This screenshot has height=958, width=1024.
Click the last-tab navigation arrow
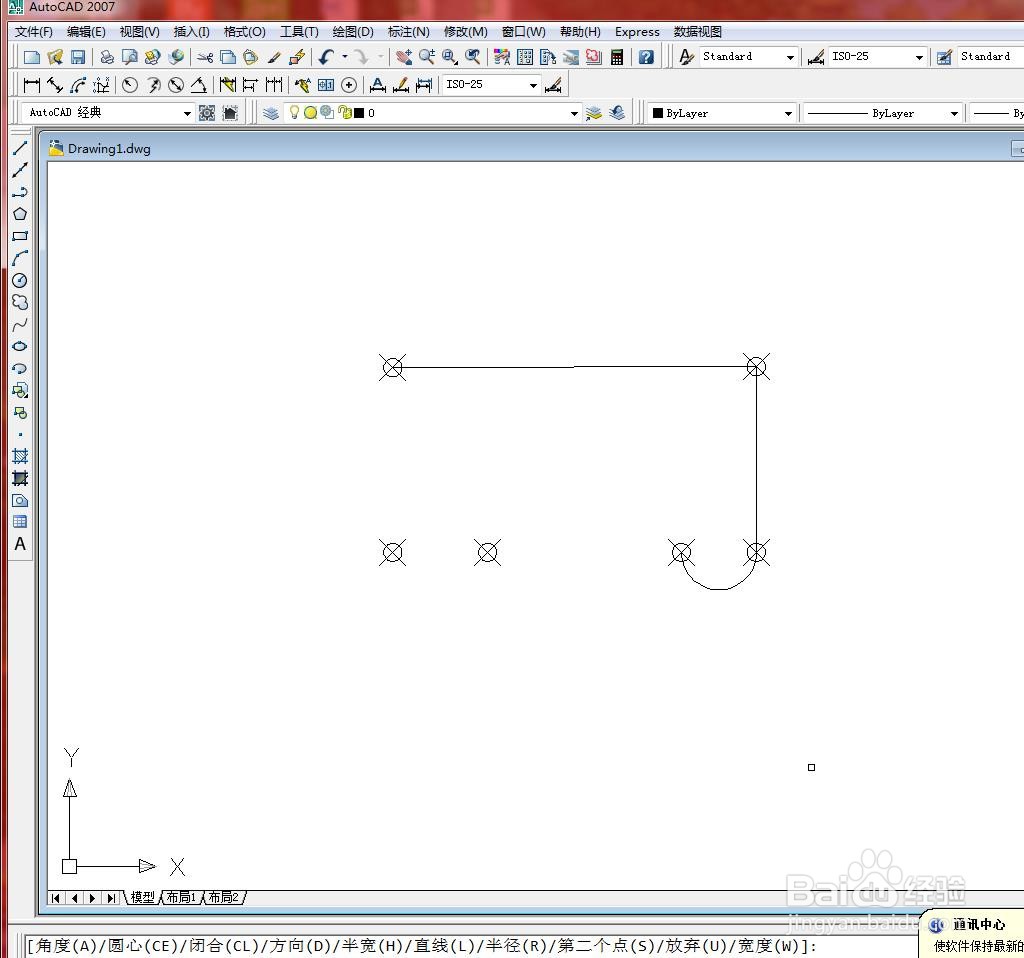(112, 898)
